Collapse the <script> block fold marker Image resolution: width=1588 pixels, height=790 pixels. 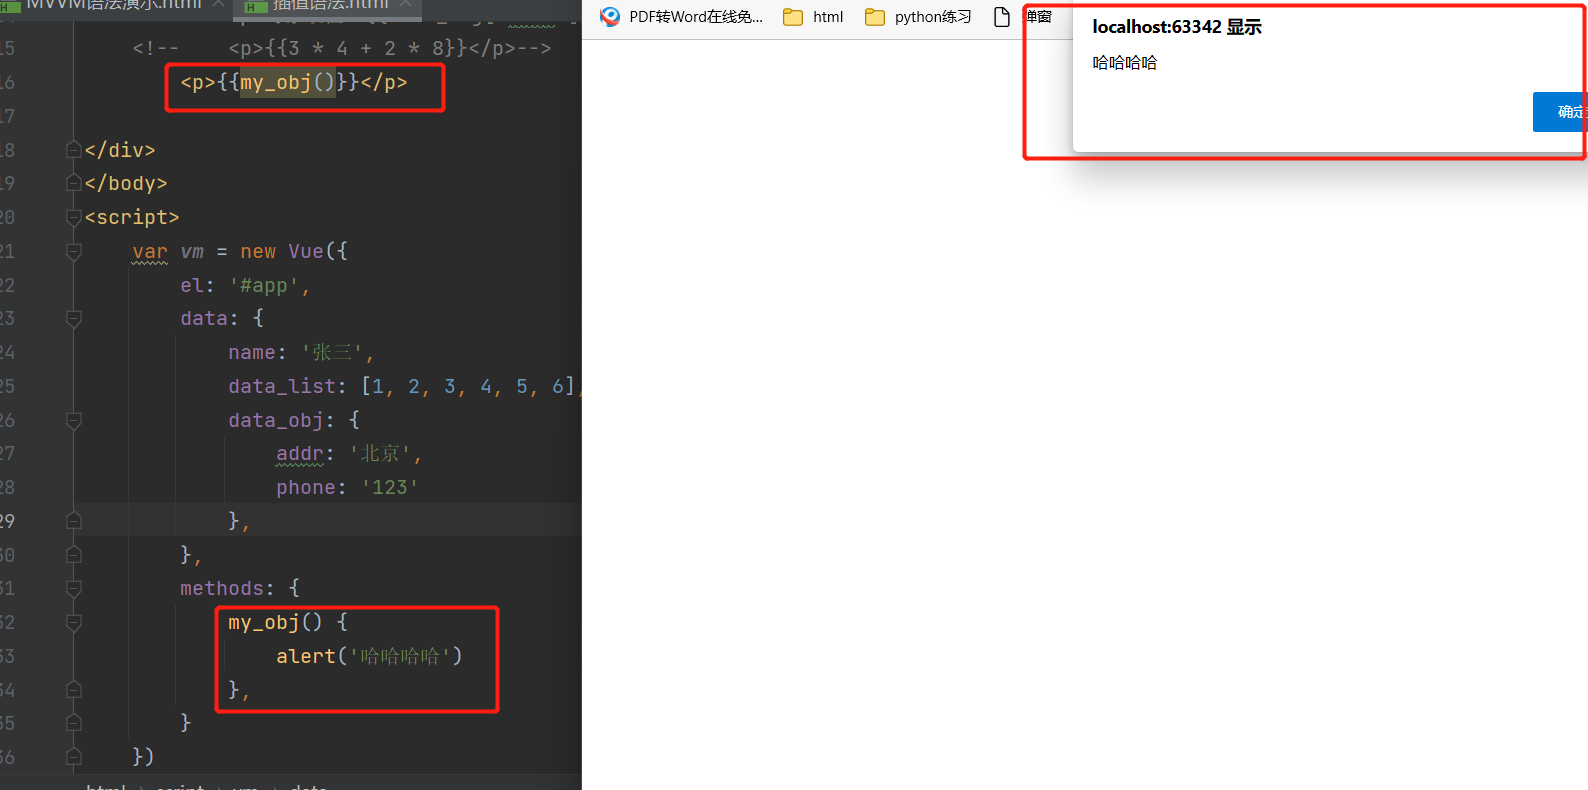(73, 217)
